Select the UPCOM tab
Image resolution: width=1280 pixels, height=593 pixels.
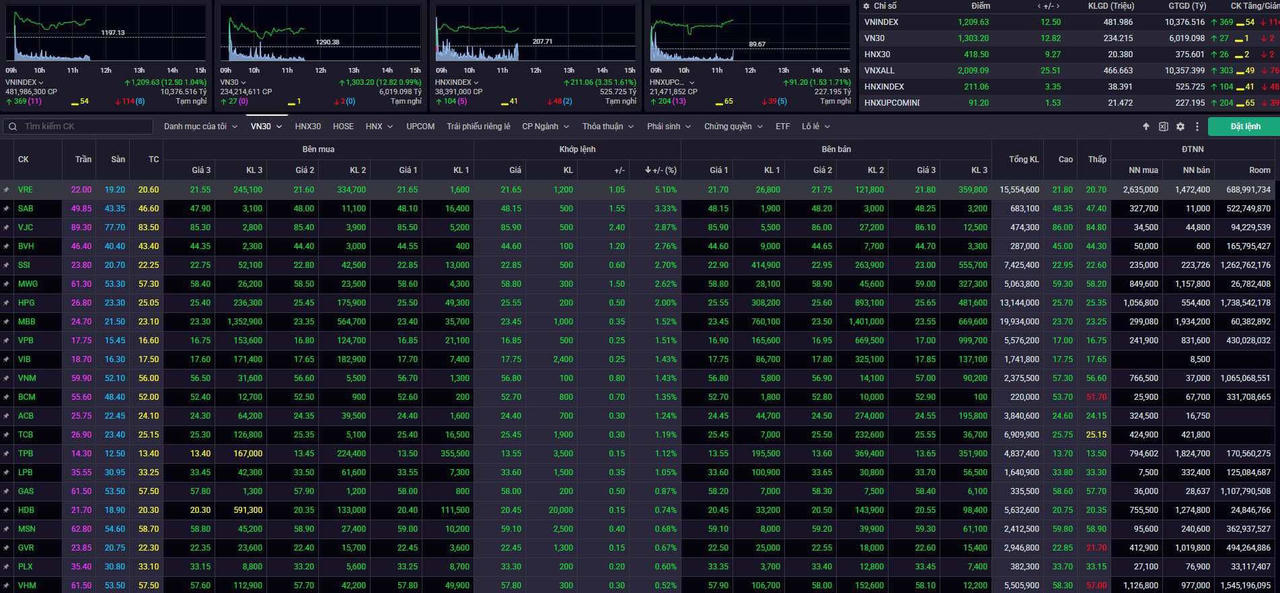420,127
